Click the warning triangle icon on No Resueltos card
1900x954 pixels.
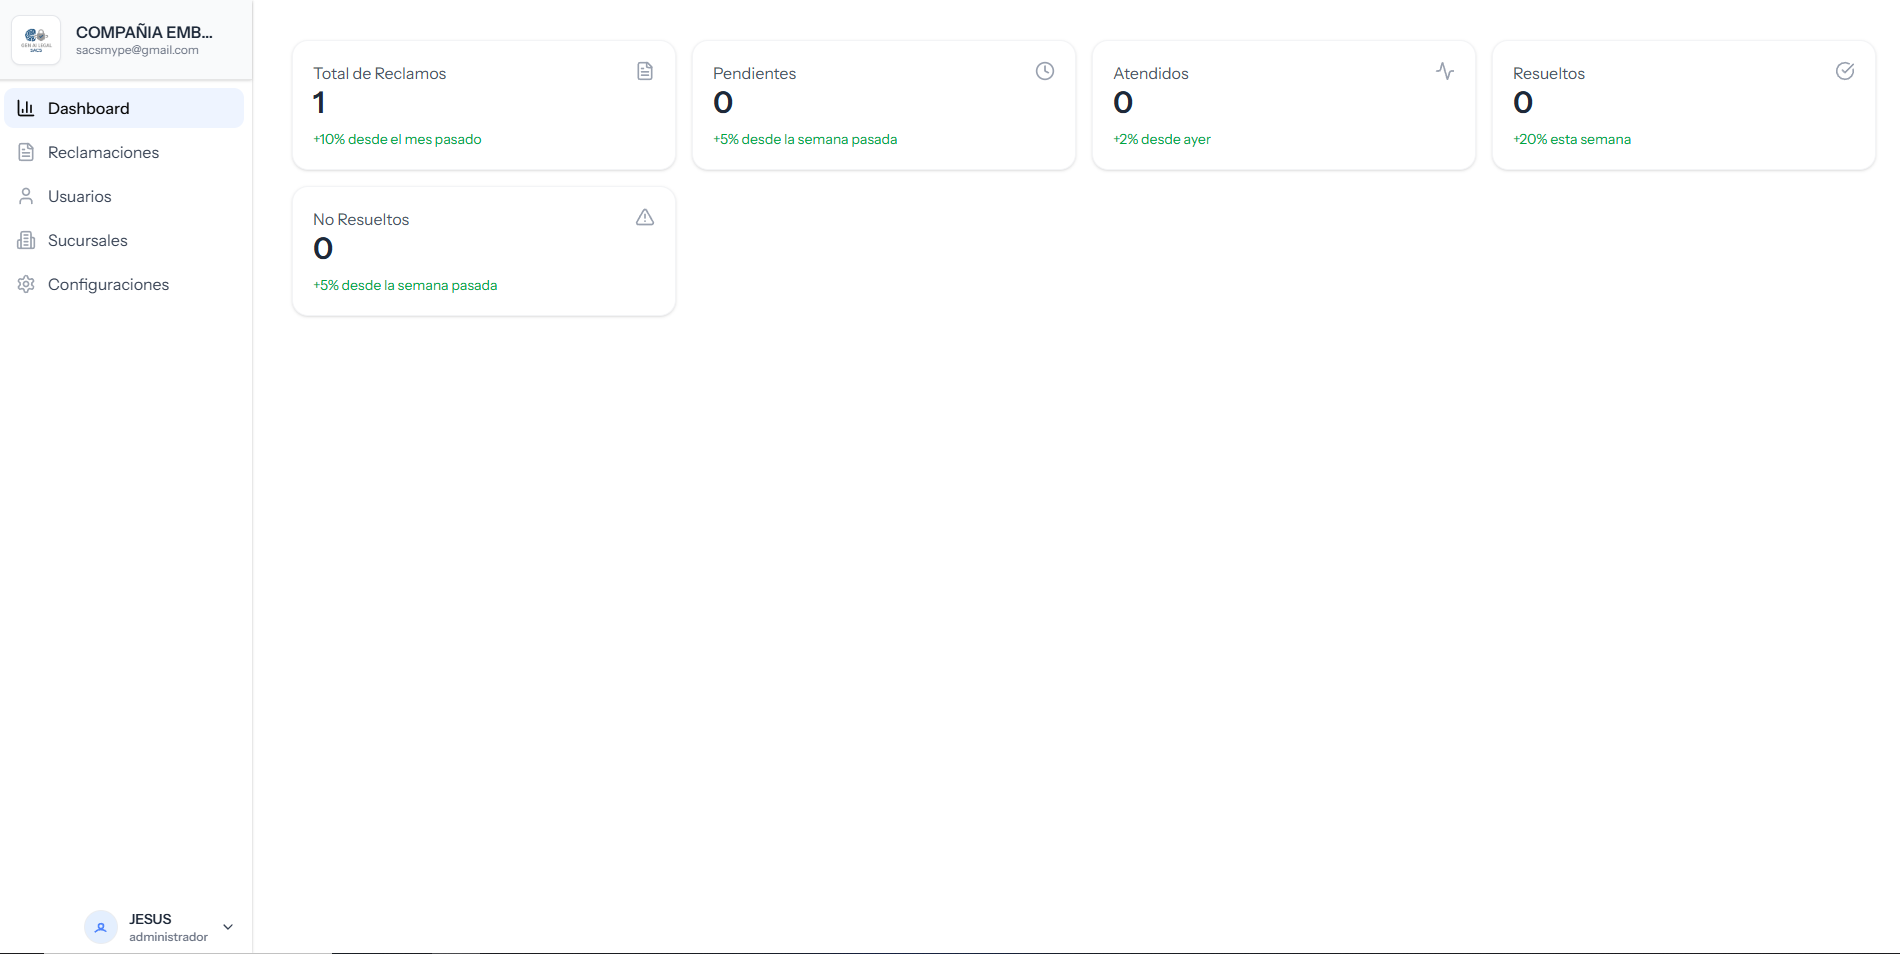[x=645, y=217]
